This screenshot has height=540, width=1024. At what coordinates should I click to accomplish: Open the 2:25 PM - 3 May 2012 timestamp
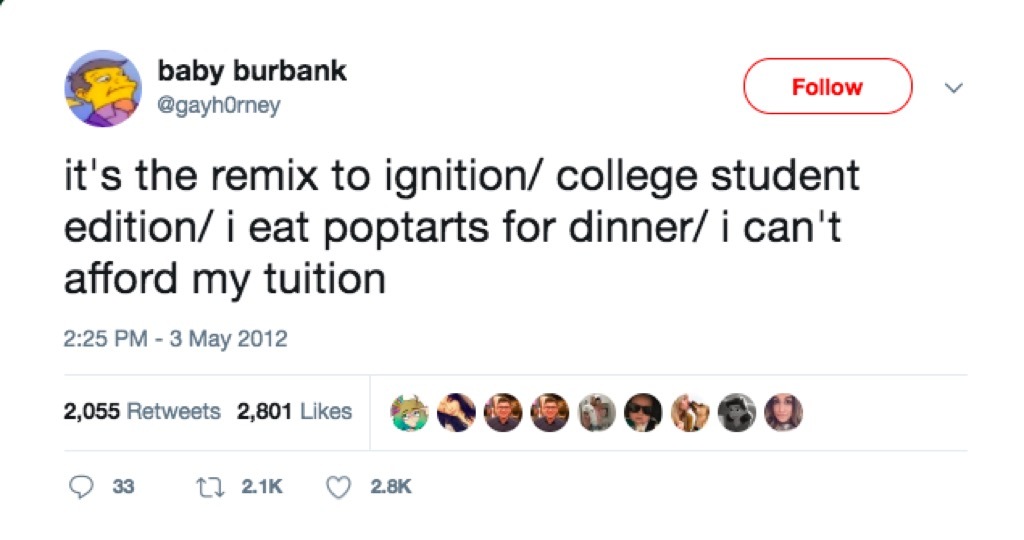point(175,339)
